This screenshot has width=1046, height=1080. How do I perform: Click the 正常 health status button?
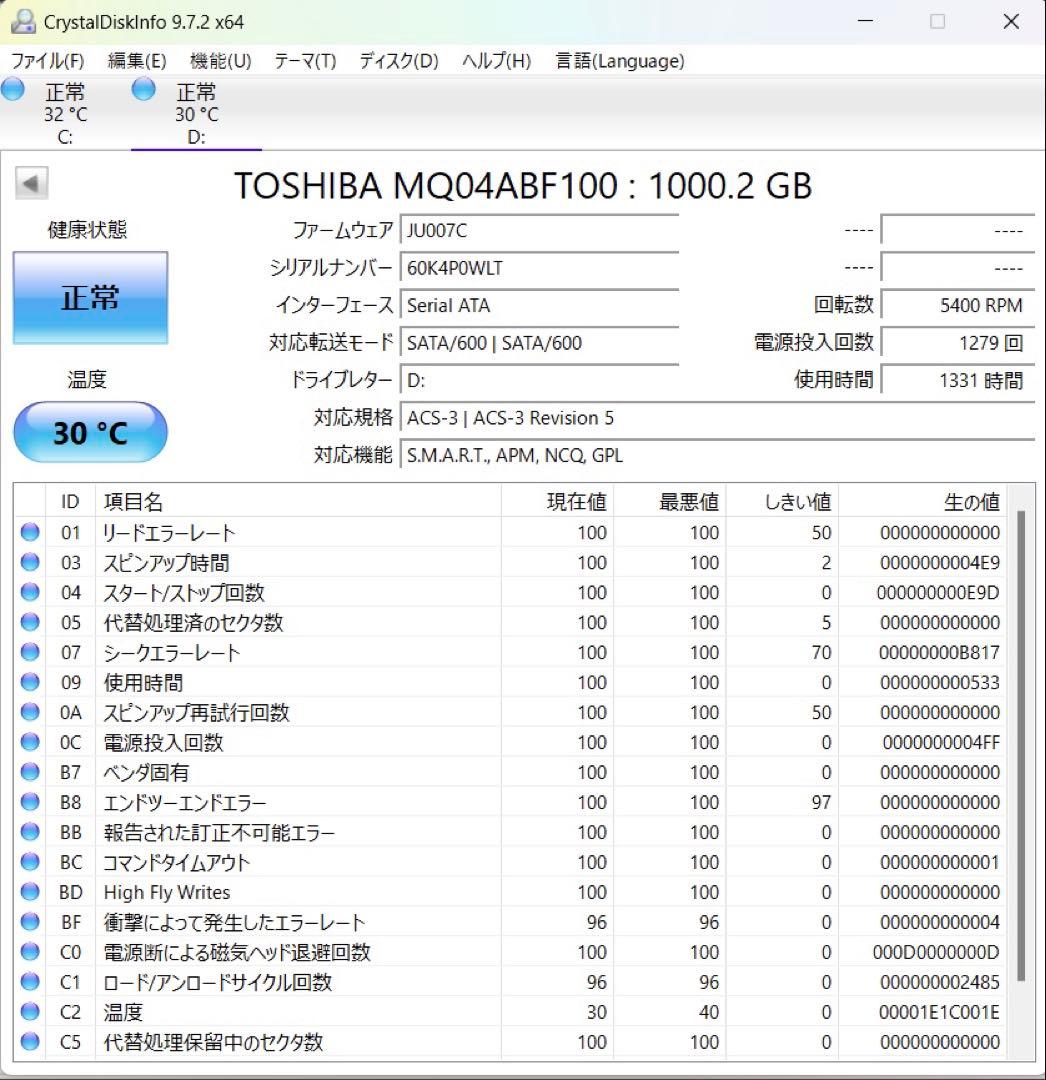(90, 296)
